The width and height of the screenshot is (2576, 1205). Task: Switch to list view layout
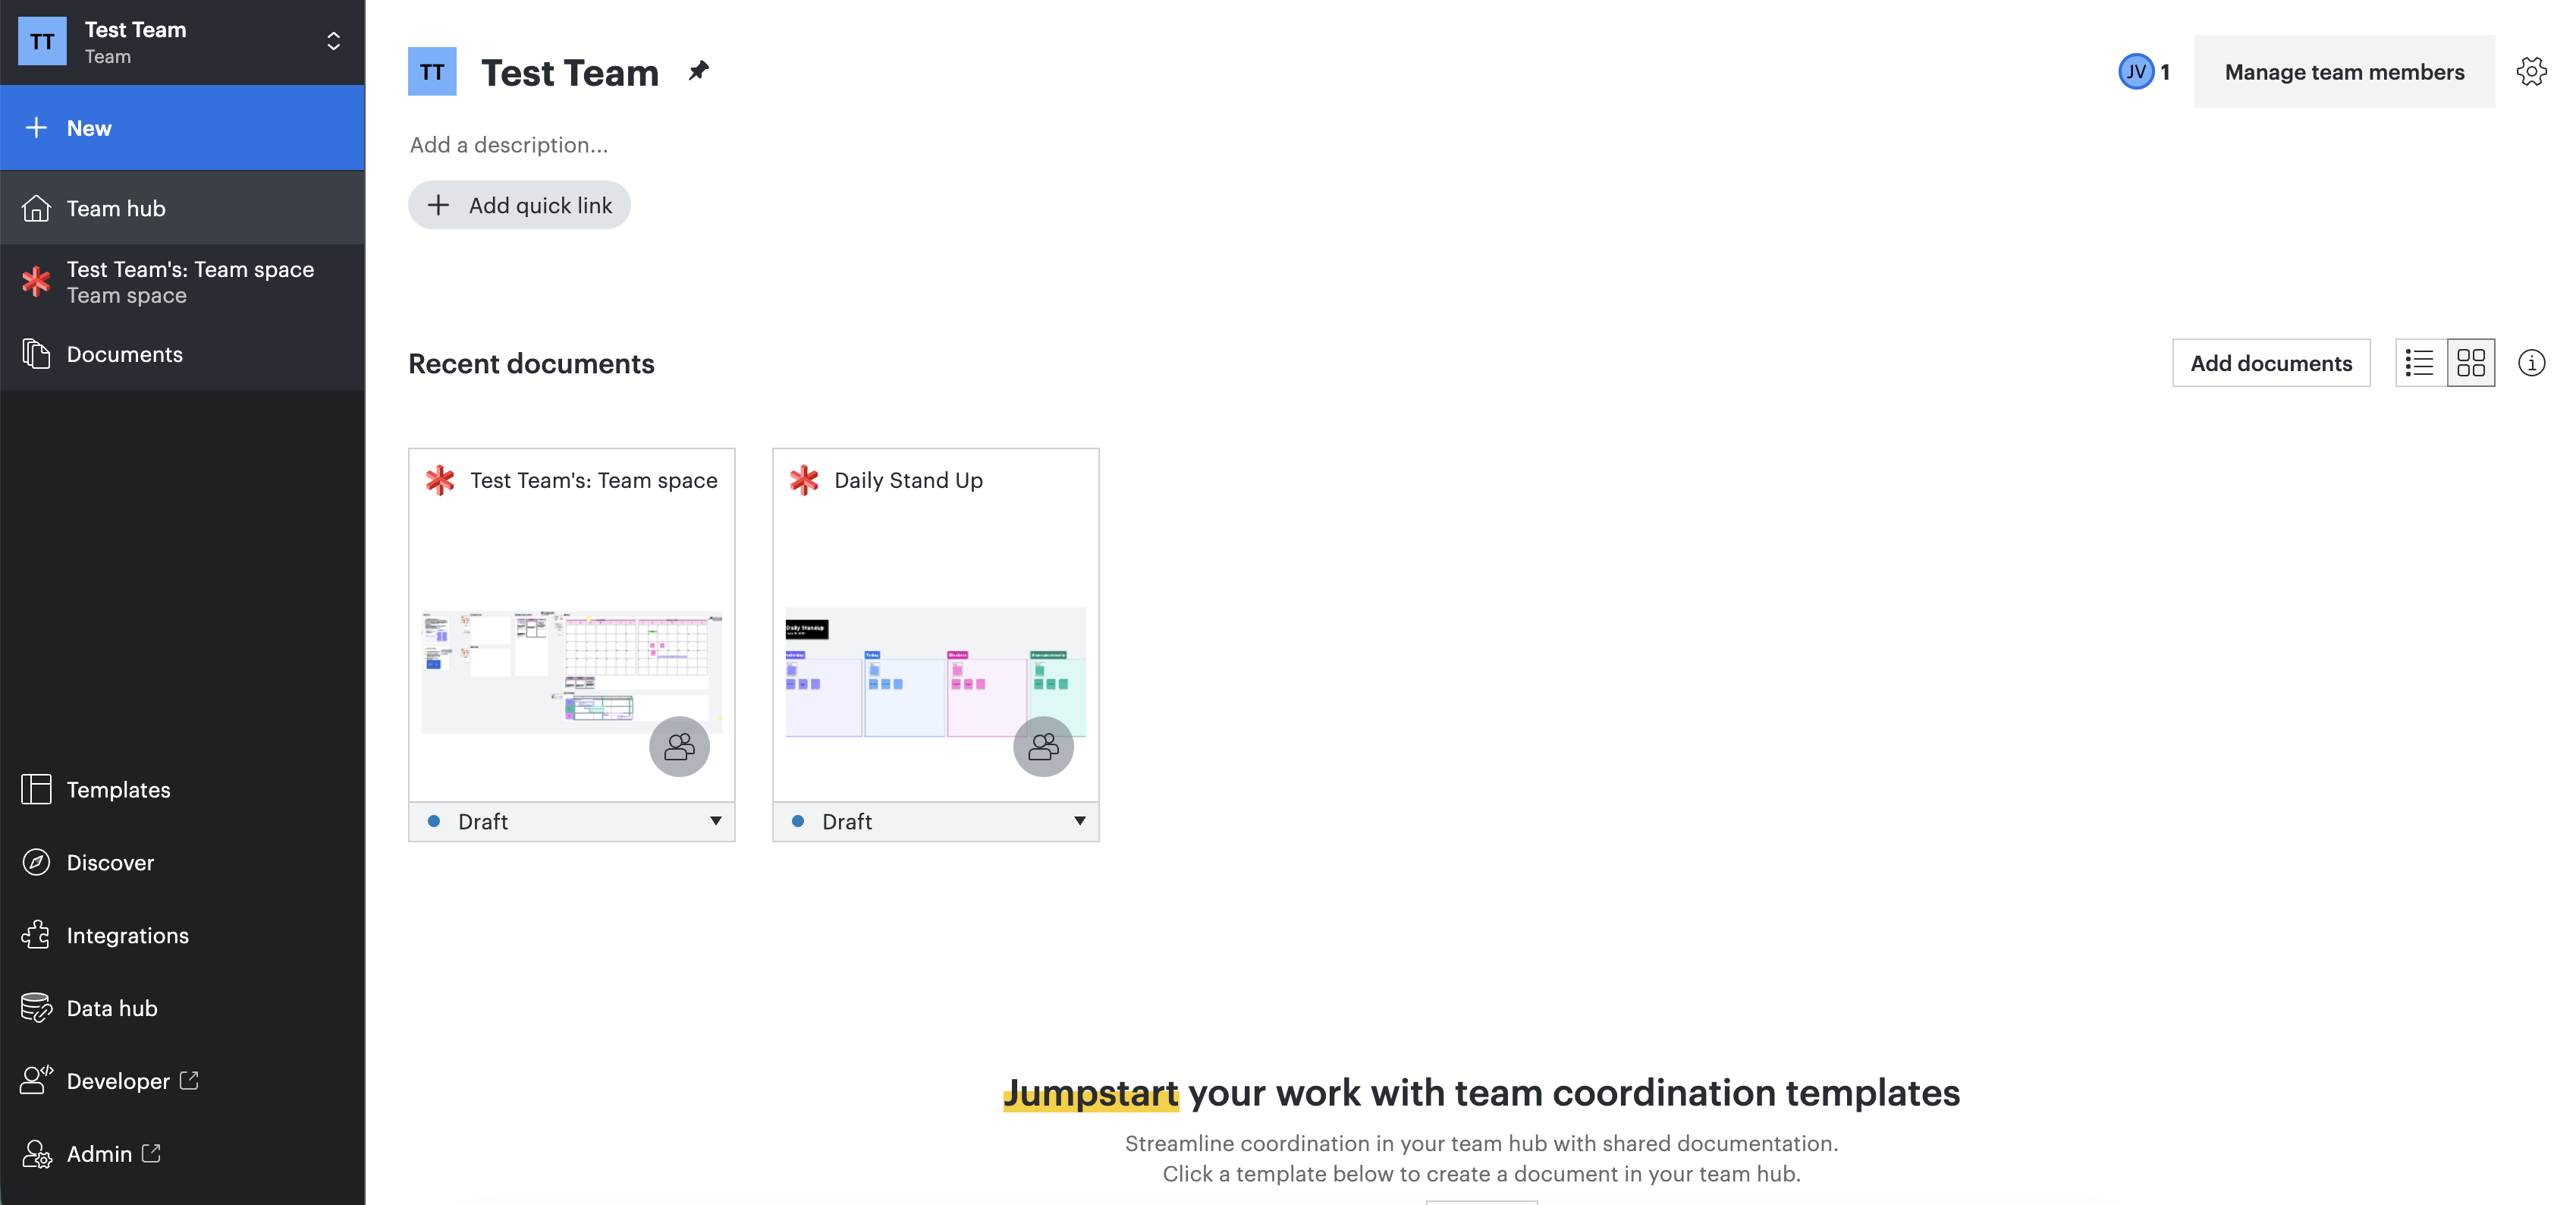coord(2420,363)
